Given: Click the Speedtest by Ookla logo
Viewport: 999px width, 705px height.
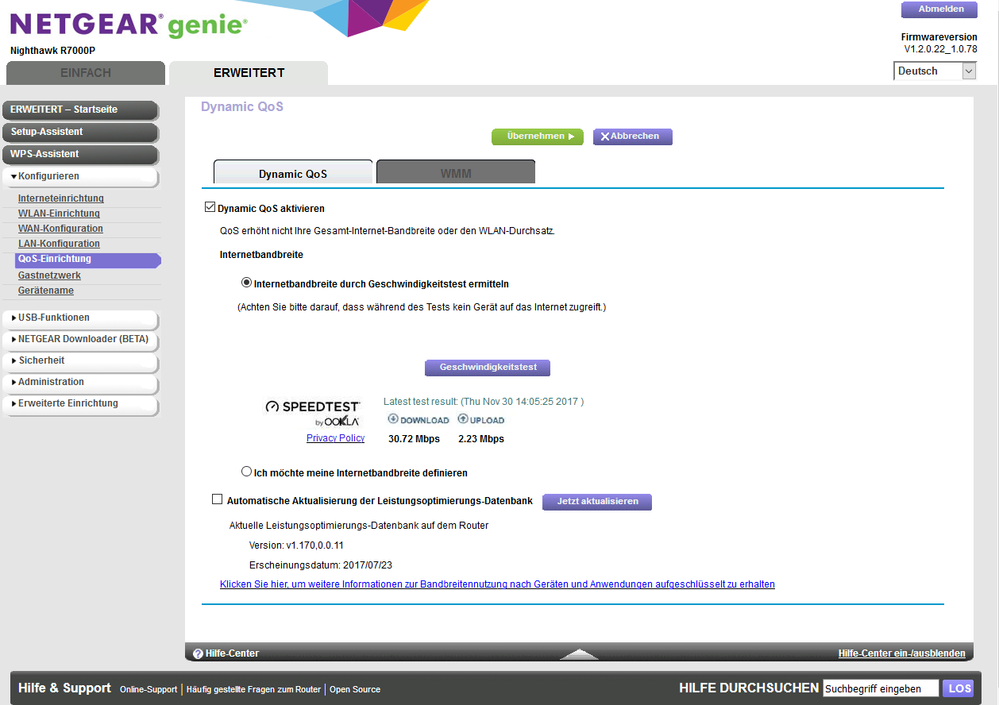Looking at the screenshot, I should (312, 413).
